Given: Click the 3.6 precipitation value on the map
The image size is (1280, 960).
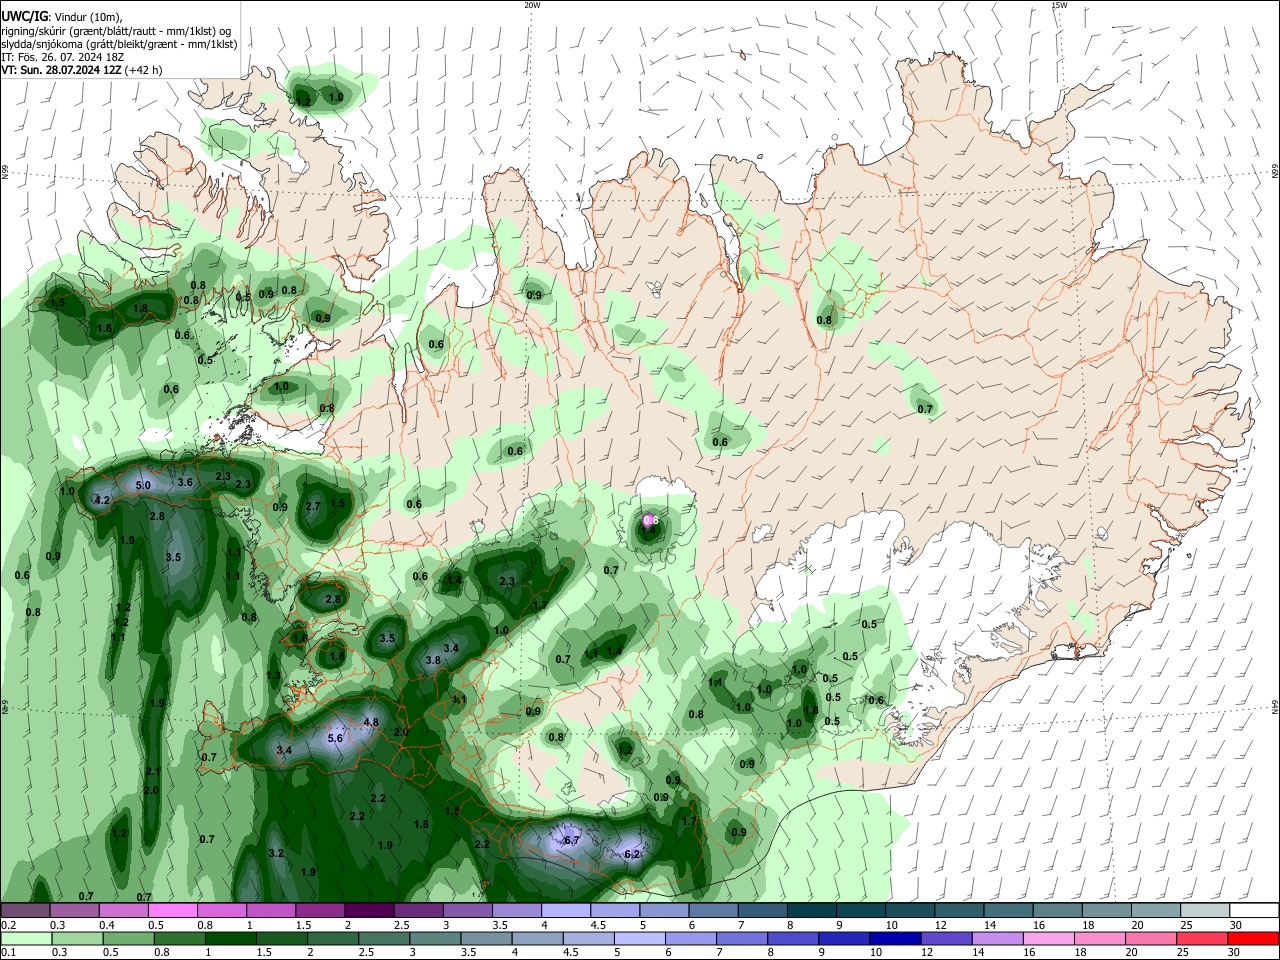Looking at the screenshot, I should tap(185, 482).
